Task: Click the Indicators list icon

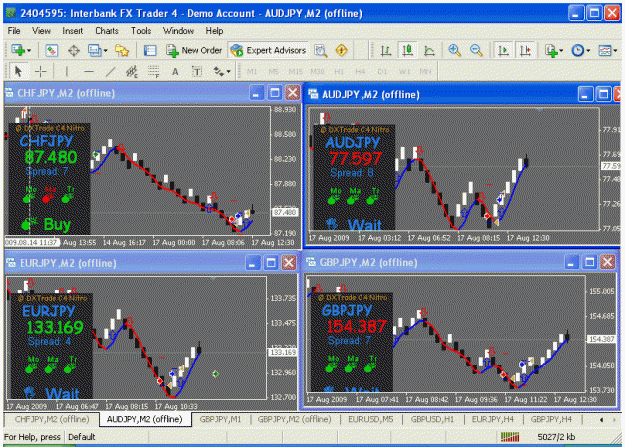Action: (551, 51)
